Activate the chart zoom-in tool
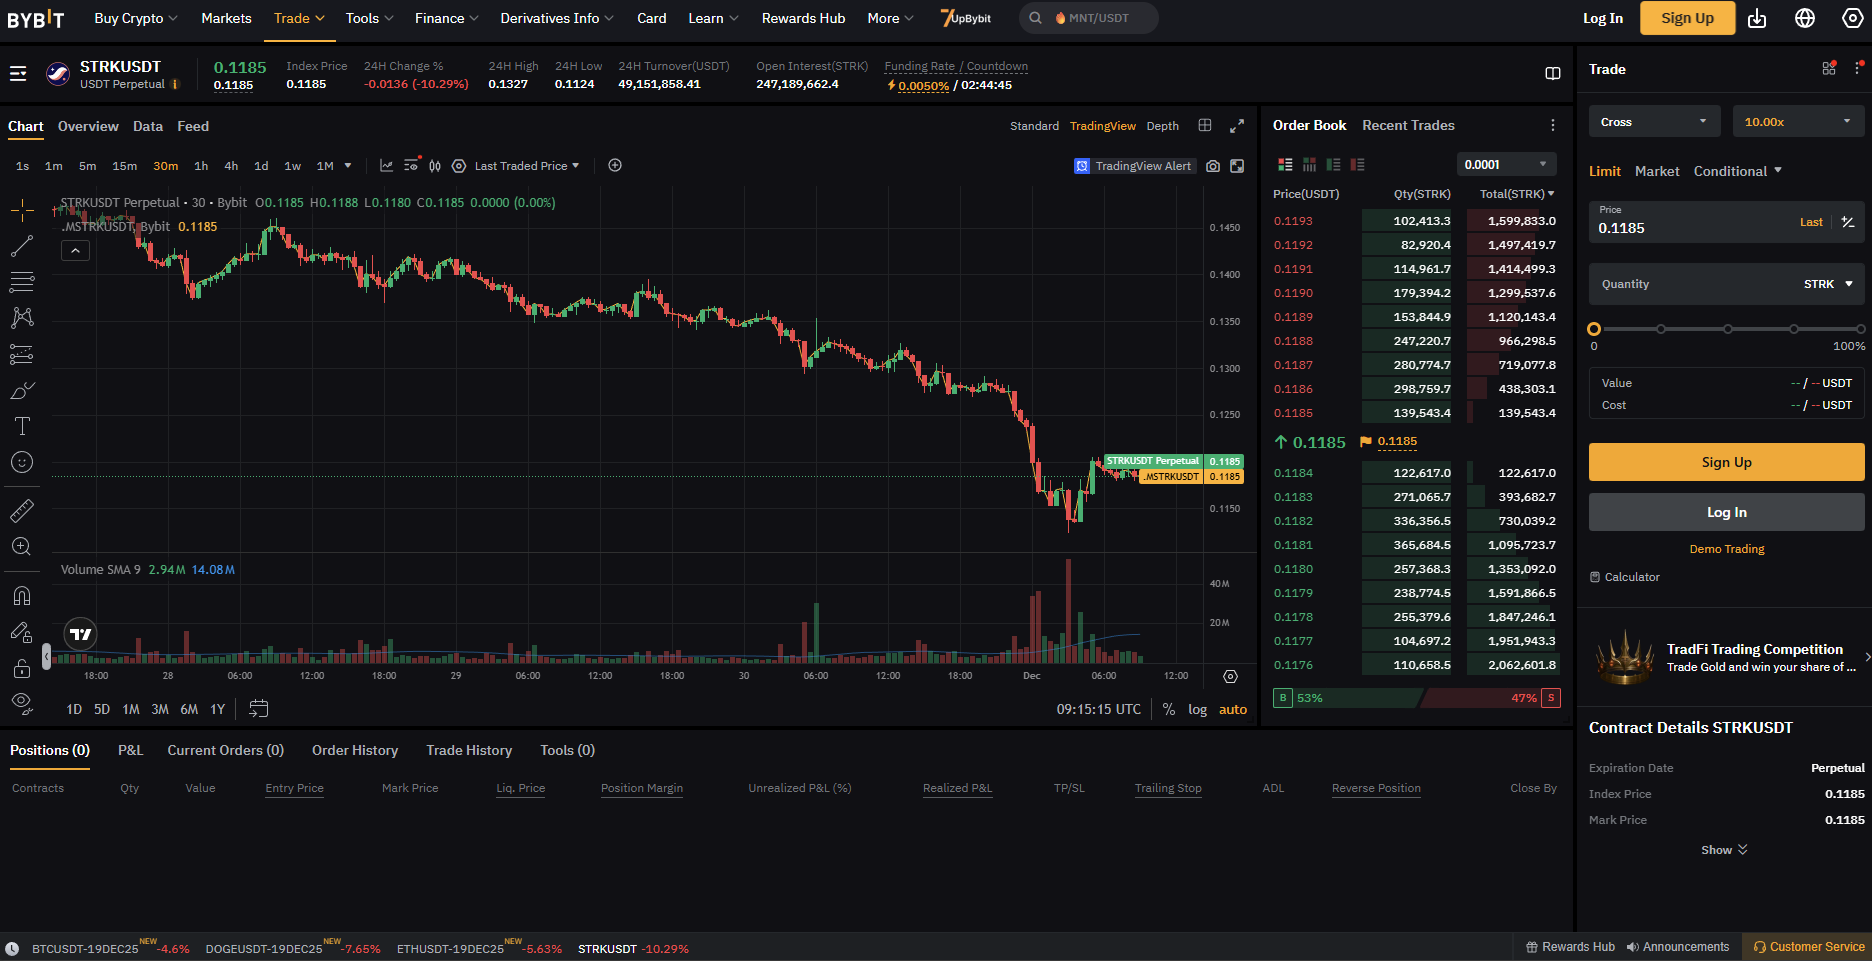 click(x=22, y=546)
